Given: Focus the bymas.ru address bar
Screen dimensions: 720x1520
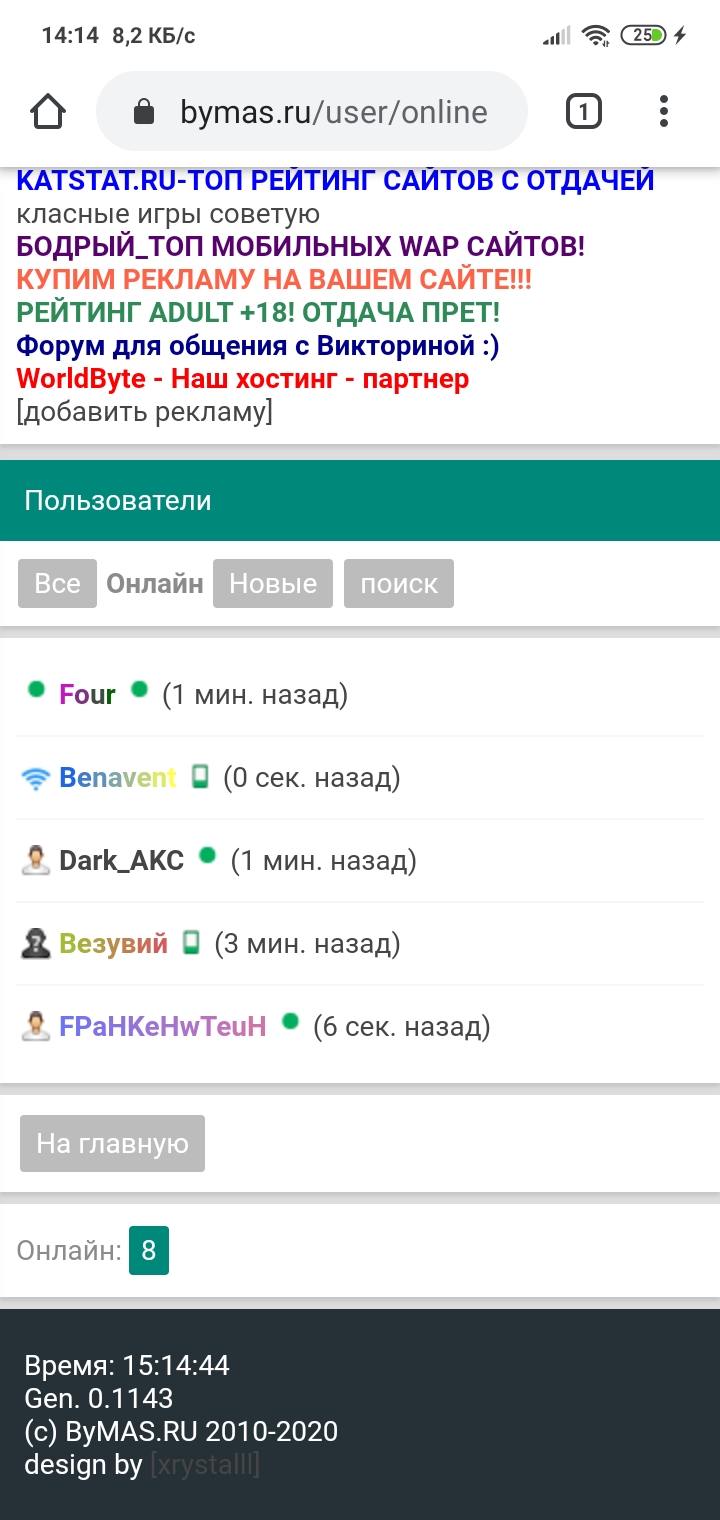Looking at the screenshot, I should pos(332,112).
